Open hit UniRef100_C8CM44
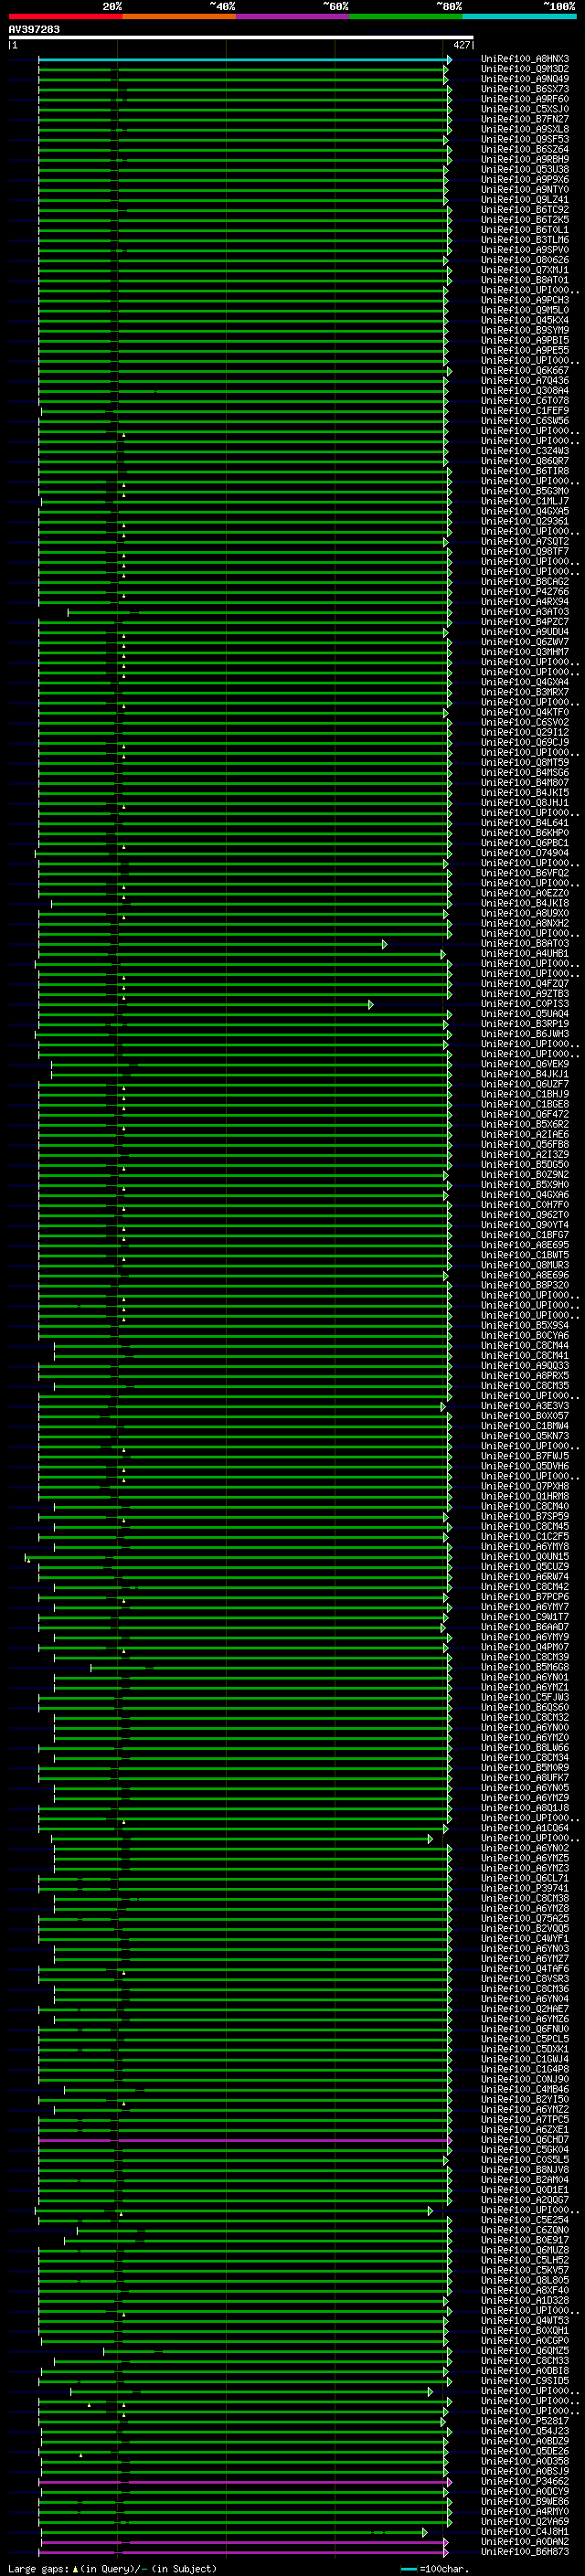Image resolution: width=585 pixels, height=2576 pixels. (525, 1346)
